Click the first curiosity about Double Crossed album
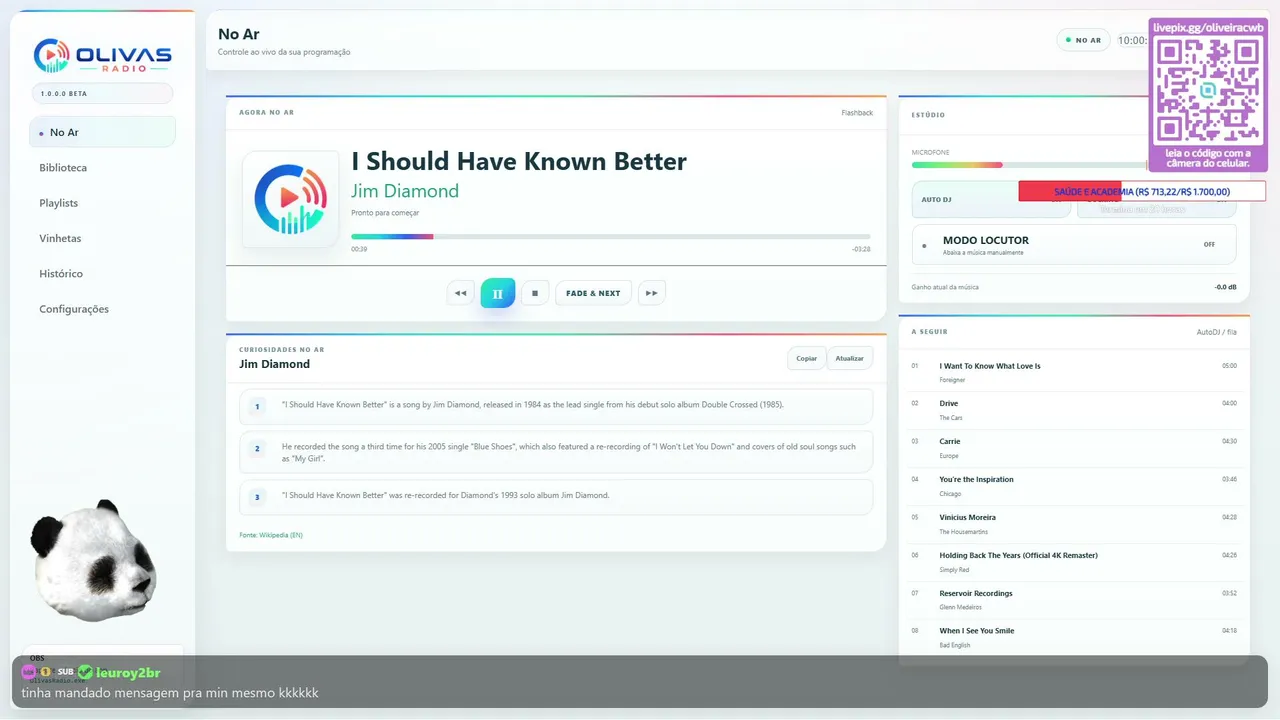The image size is (1280, 720). (x=556, y=407)
